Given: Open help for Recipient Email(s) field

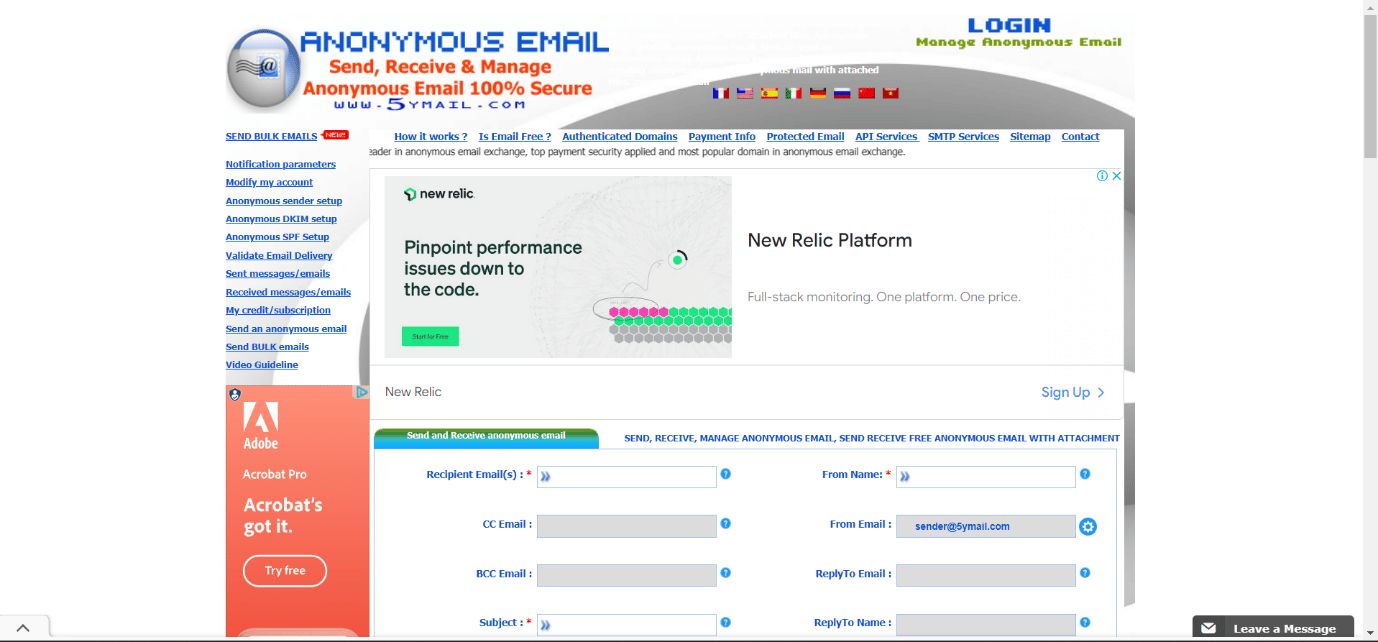Looking at the screenshot, I should click(x=726, y=474).
